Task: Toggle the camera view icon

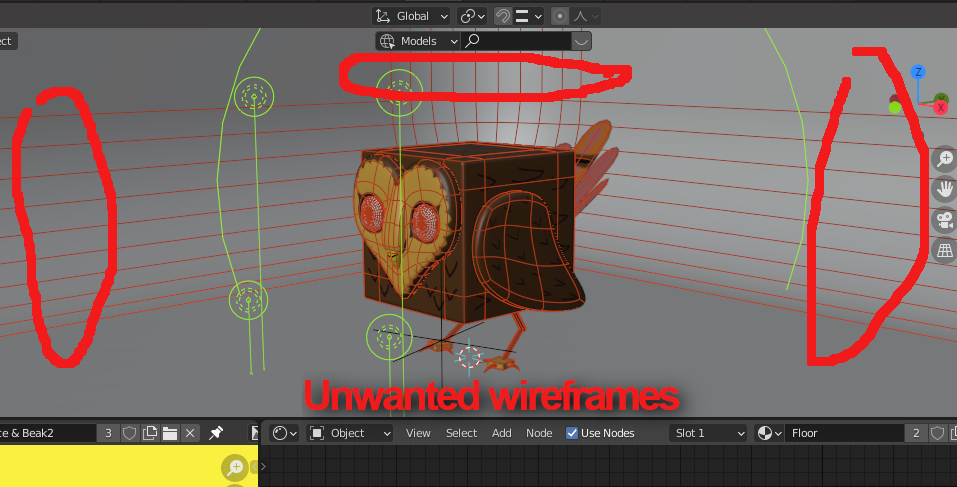Action: pos(944,220)
